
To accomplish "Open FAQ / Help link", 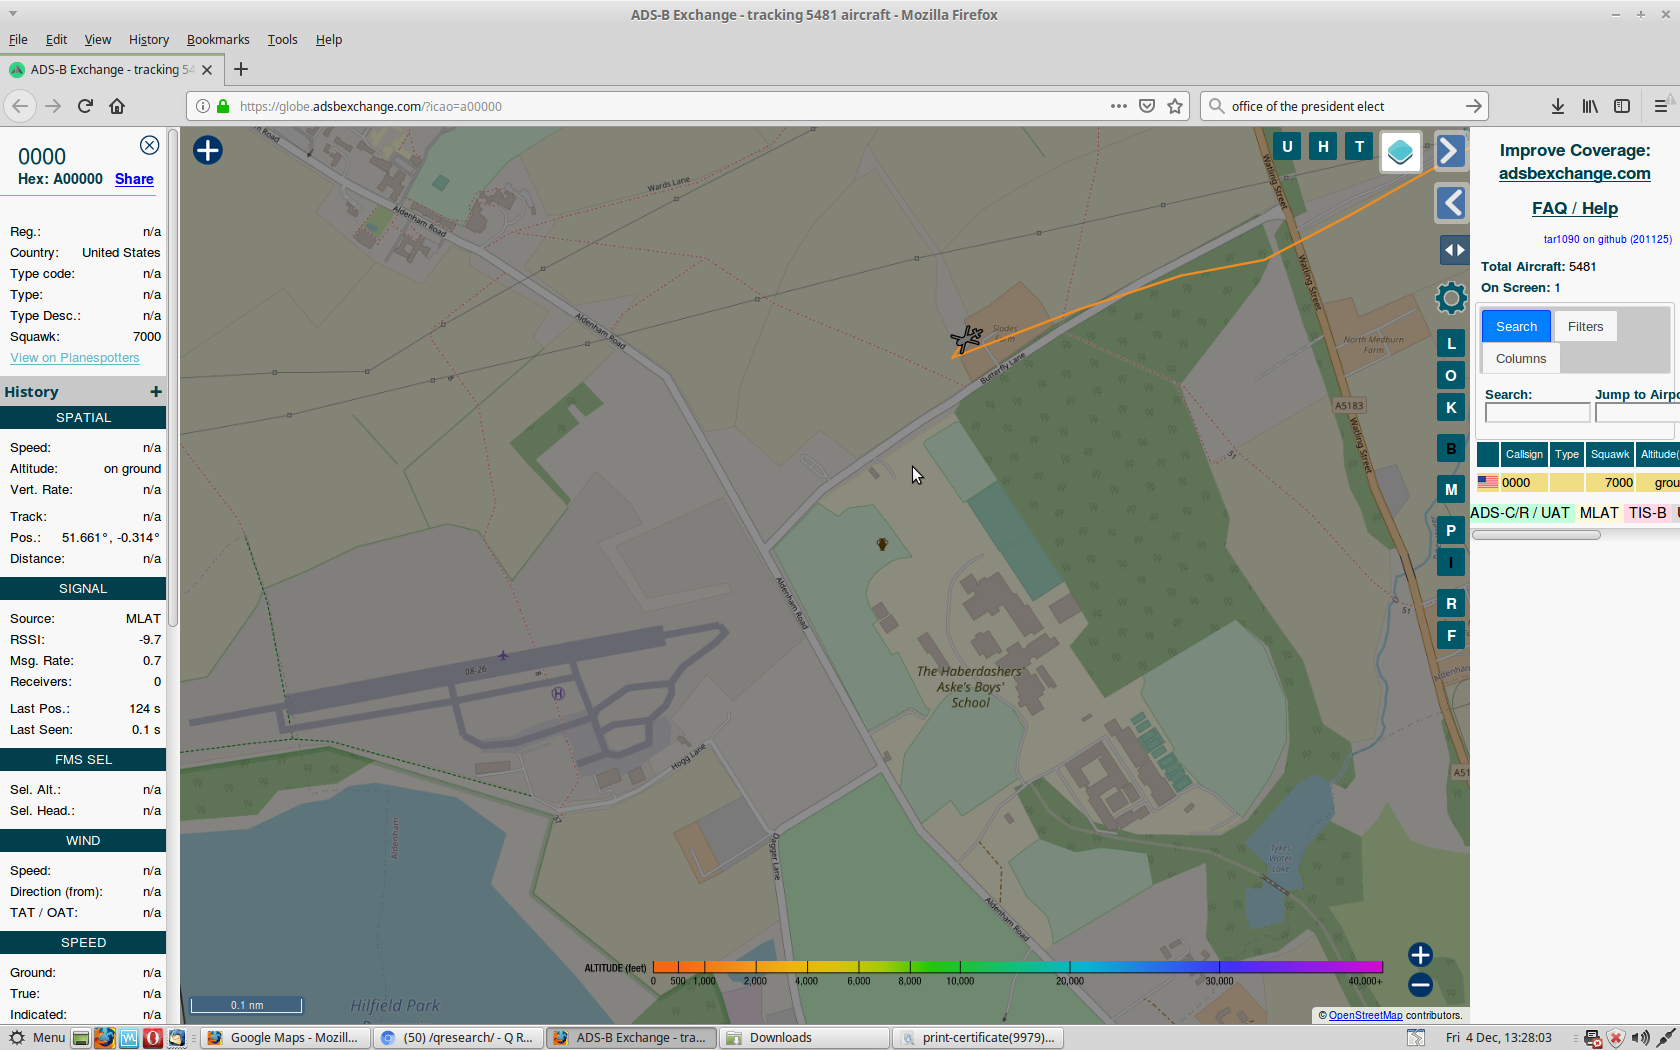I will pyautogui.click(x=1574, y=208).
